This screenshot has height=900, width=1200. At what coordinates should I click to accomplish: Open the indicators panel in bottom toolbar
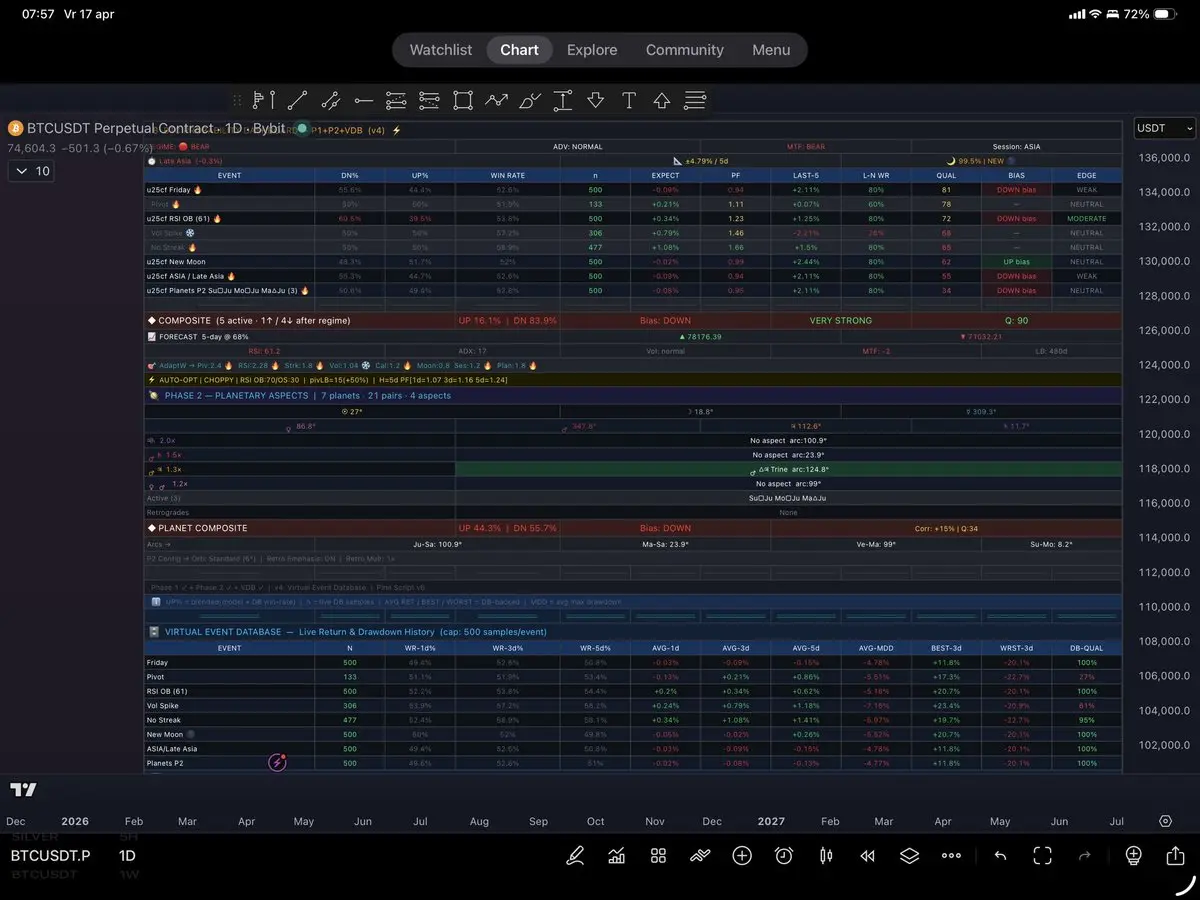click(616, 856)
